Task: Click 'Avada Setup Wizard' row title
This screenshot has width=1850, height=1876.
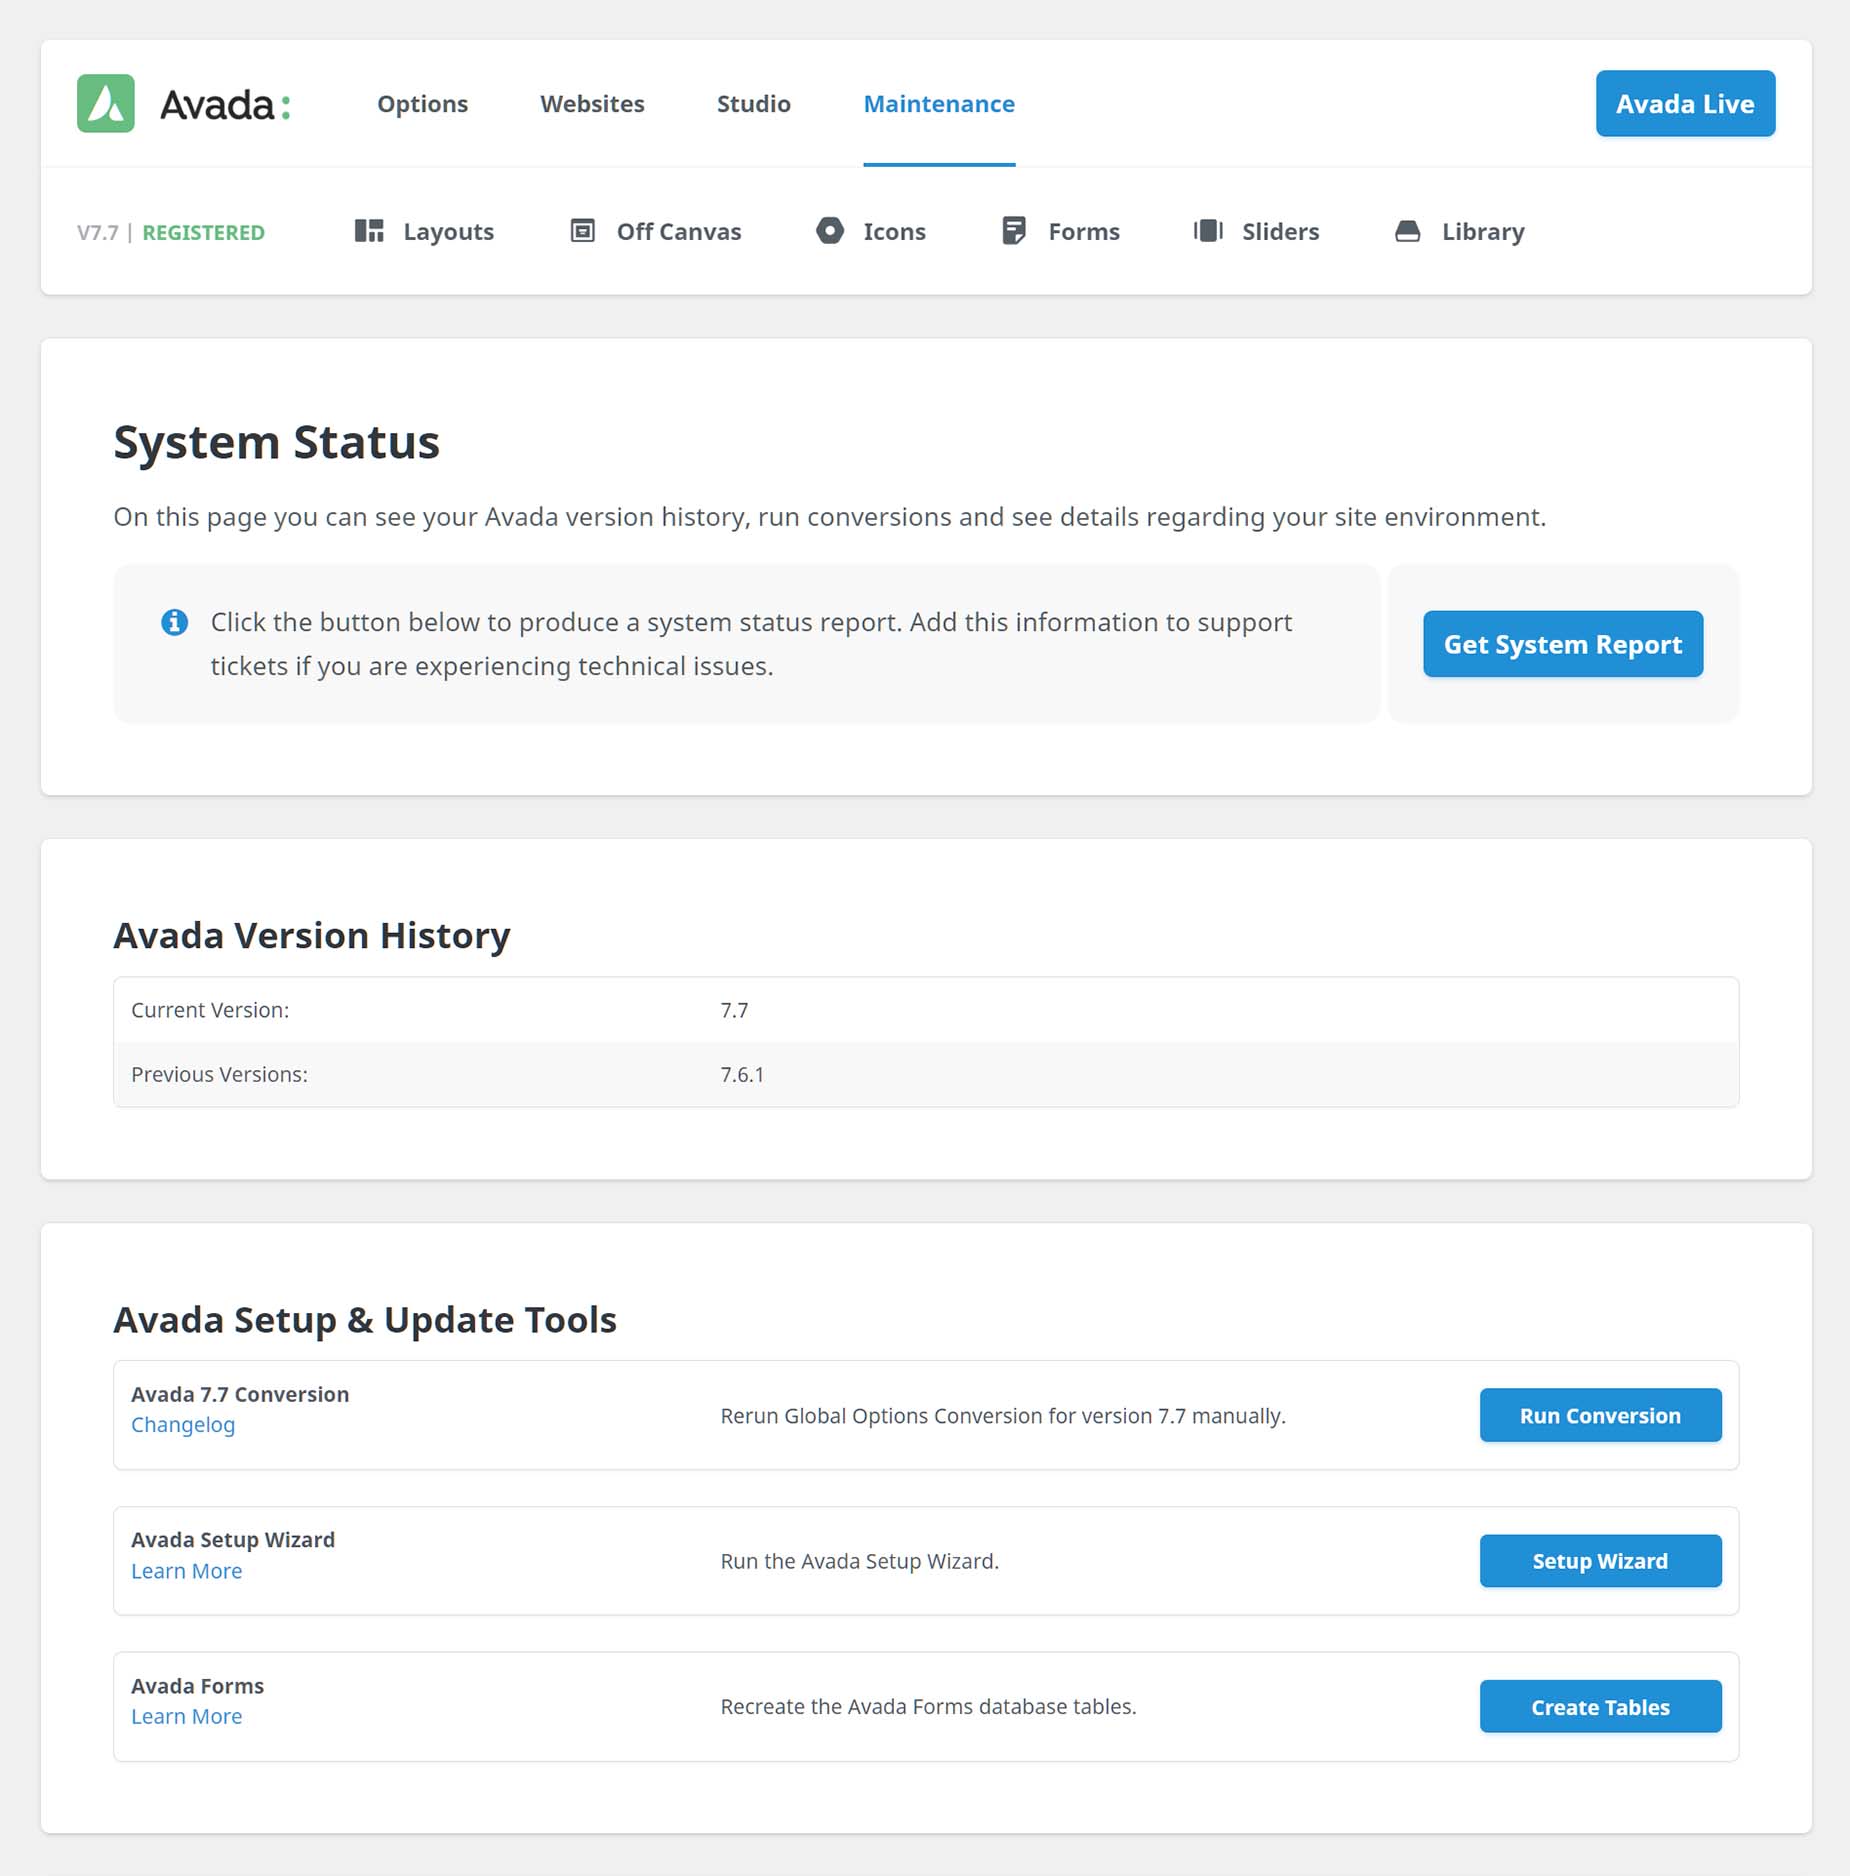Action: pos(233,1540)
